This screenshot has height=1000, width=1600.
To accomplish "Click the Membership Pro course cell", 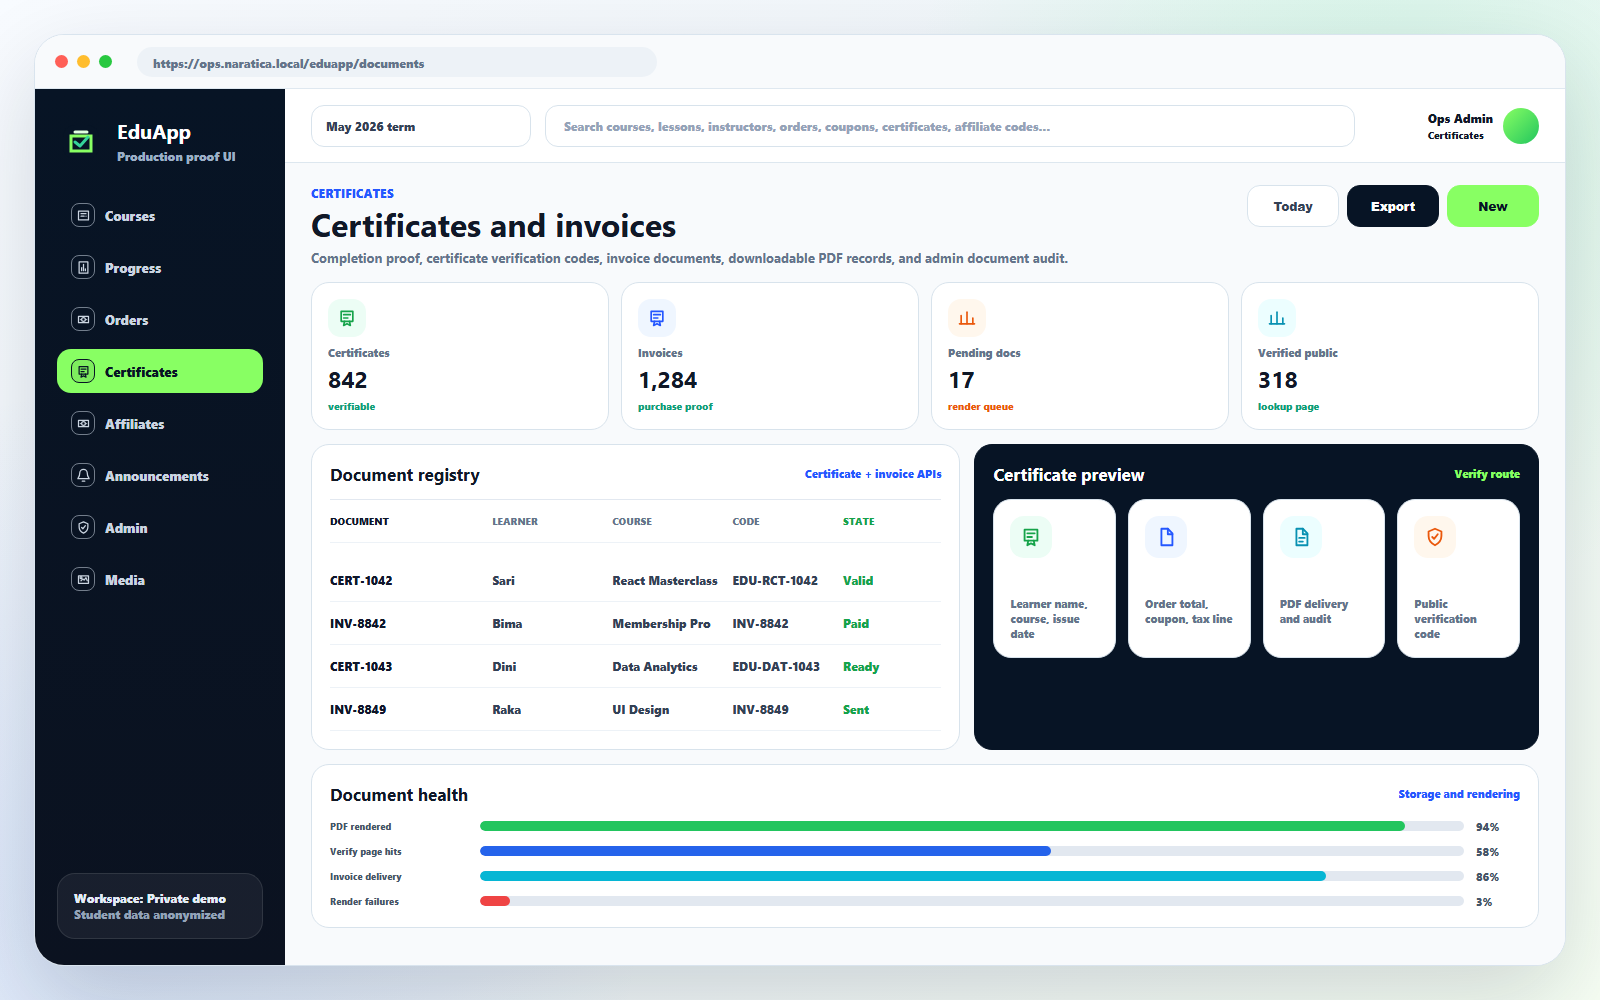I will click(x=661, y=623).
